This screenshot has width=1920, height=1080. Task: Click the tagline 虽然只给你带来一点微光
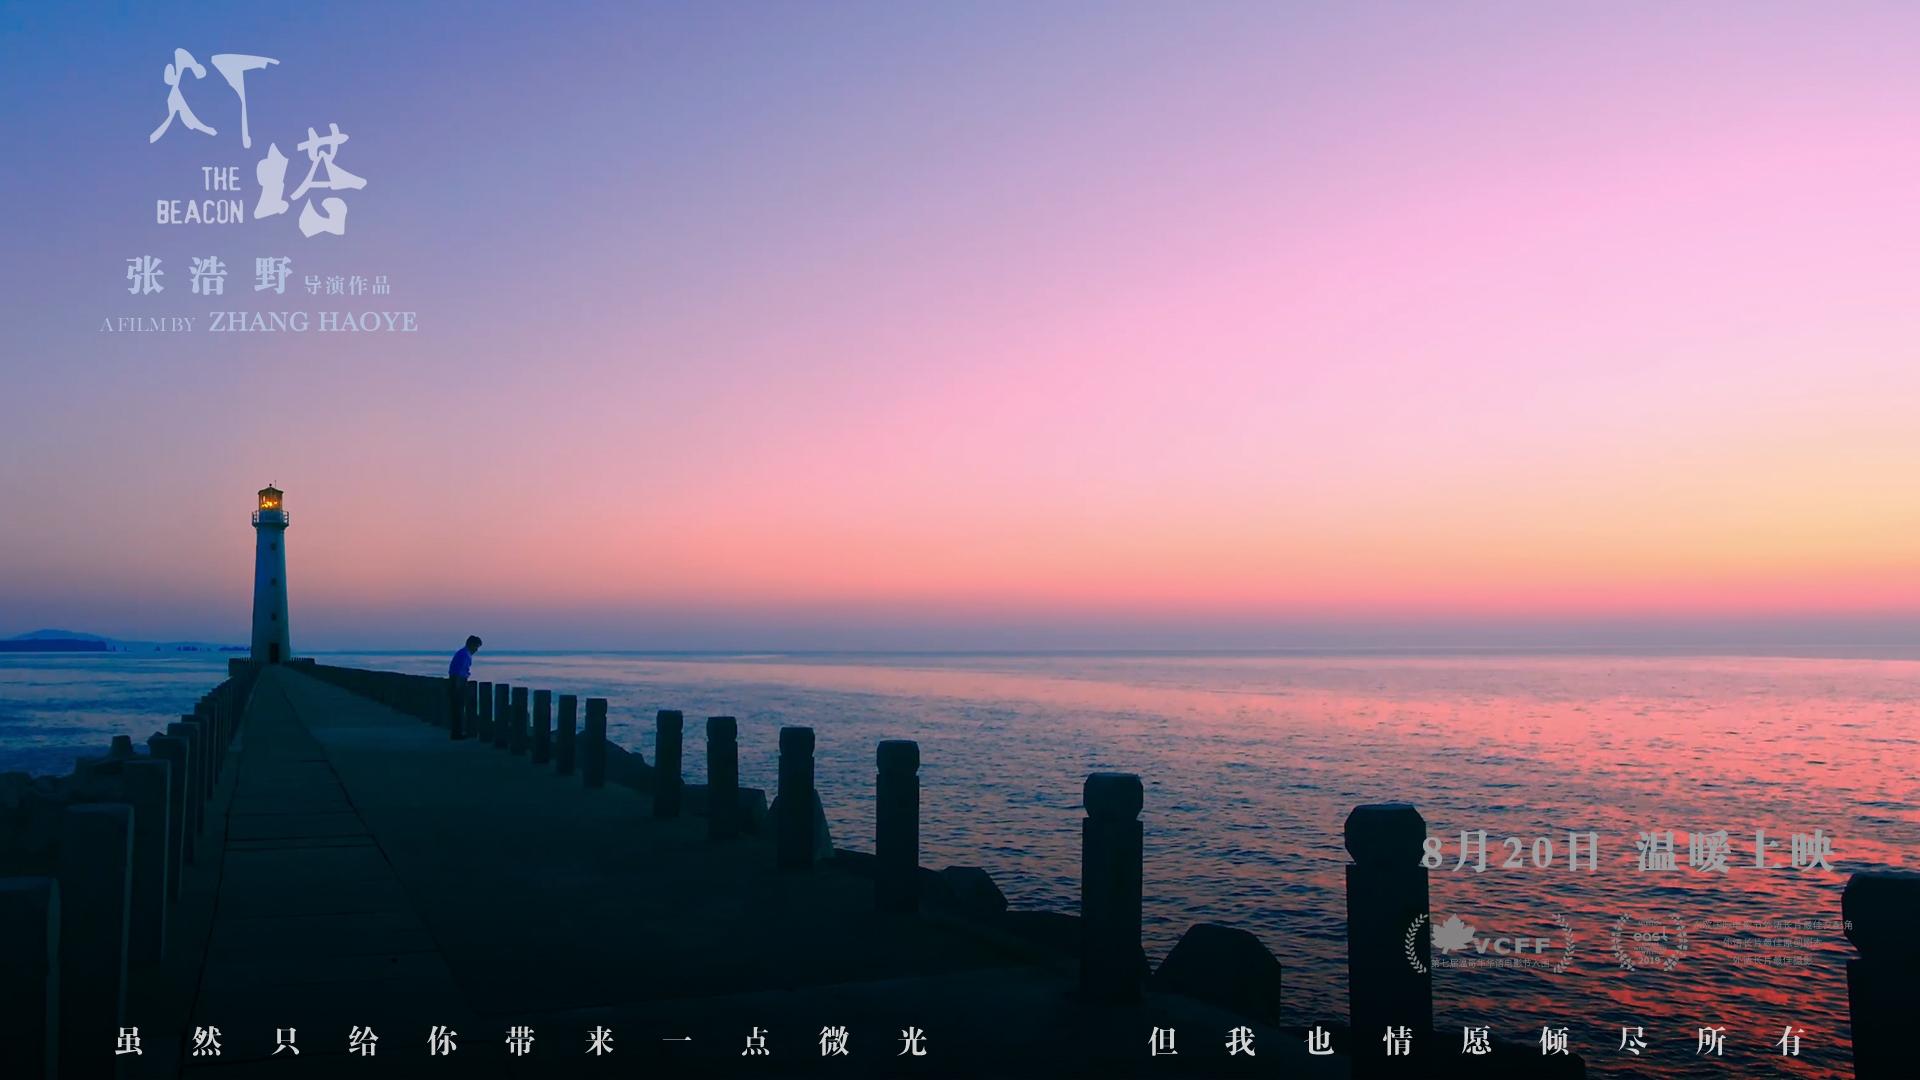point(520,1041)
